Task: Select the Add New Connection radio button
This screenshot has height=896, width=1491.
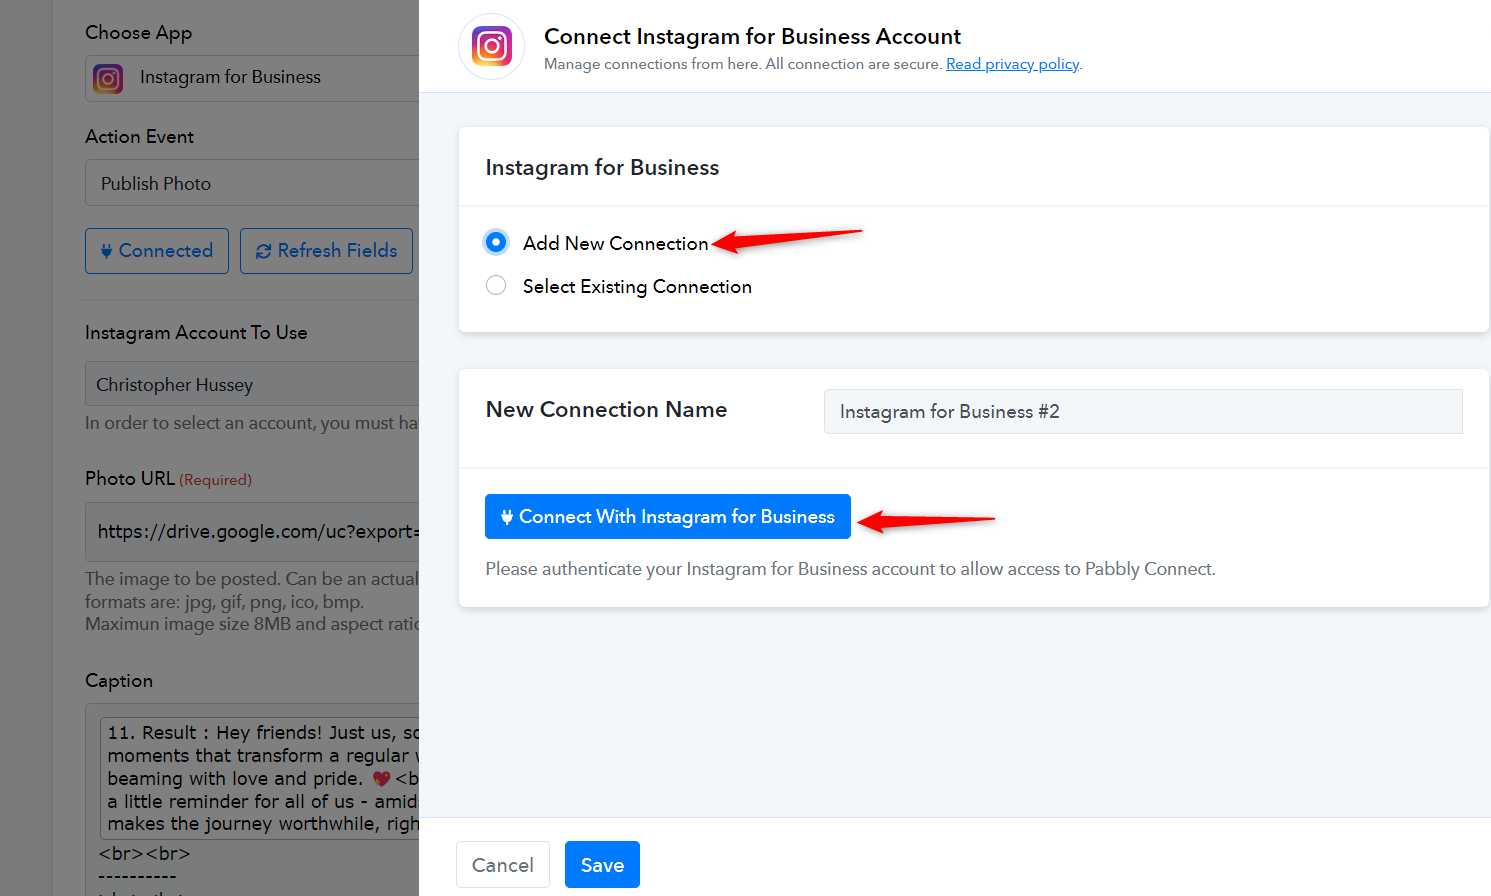Action: pyautogui.click(x=496, y=242)
